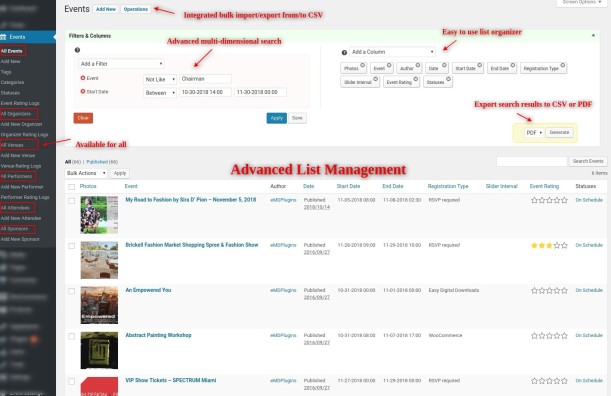Check the Abstract Painting Workshop event row

72,336
